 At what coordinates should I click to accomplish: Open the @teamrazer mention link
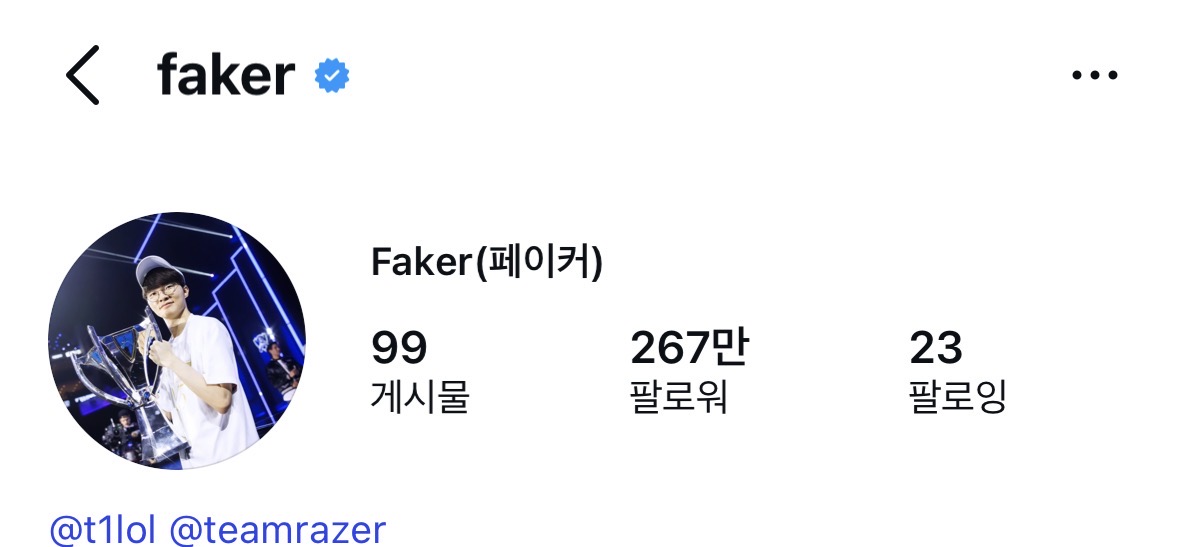(x=277, y=529)
